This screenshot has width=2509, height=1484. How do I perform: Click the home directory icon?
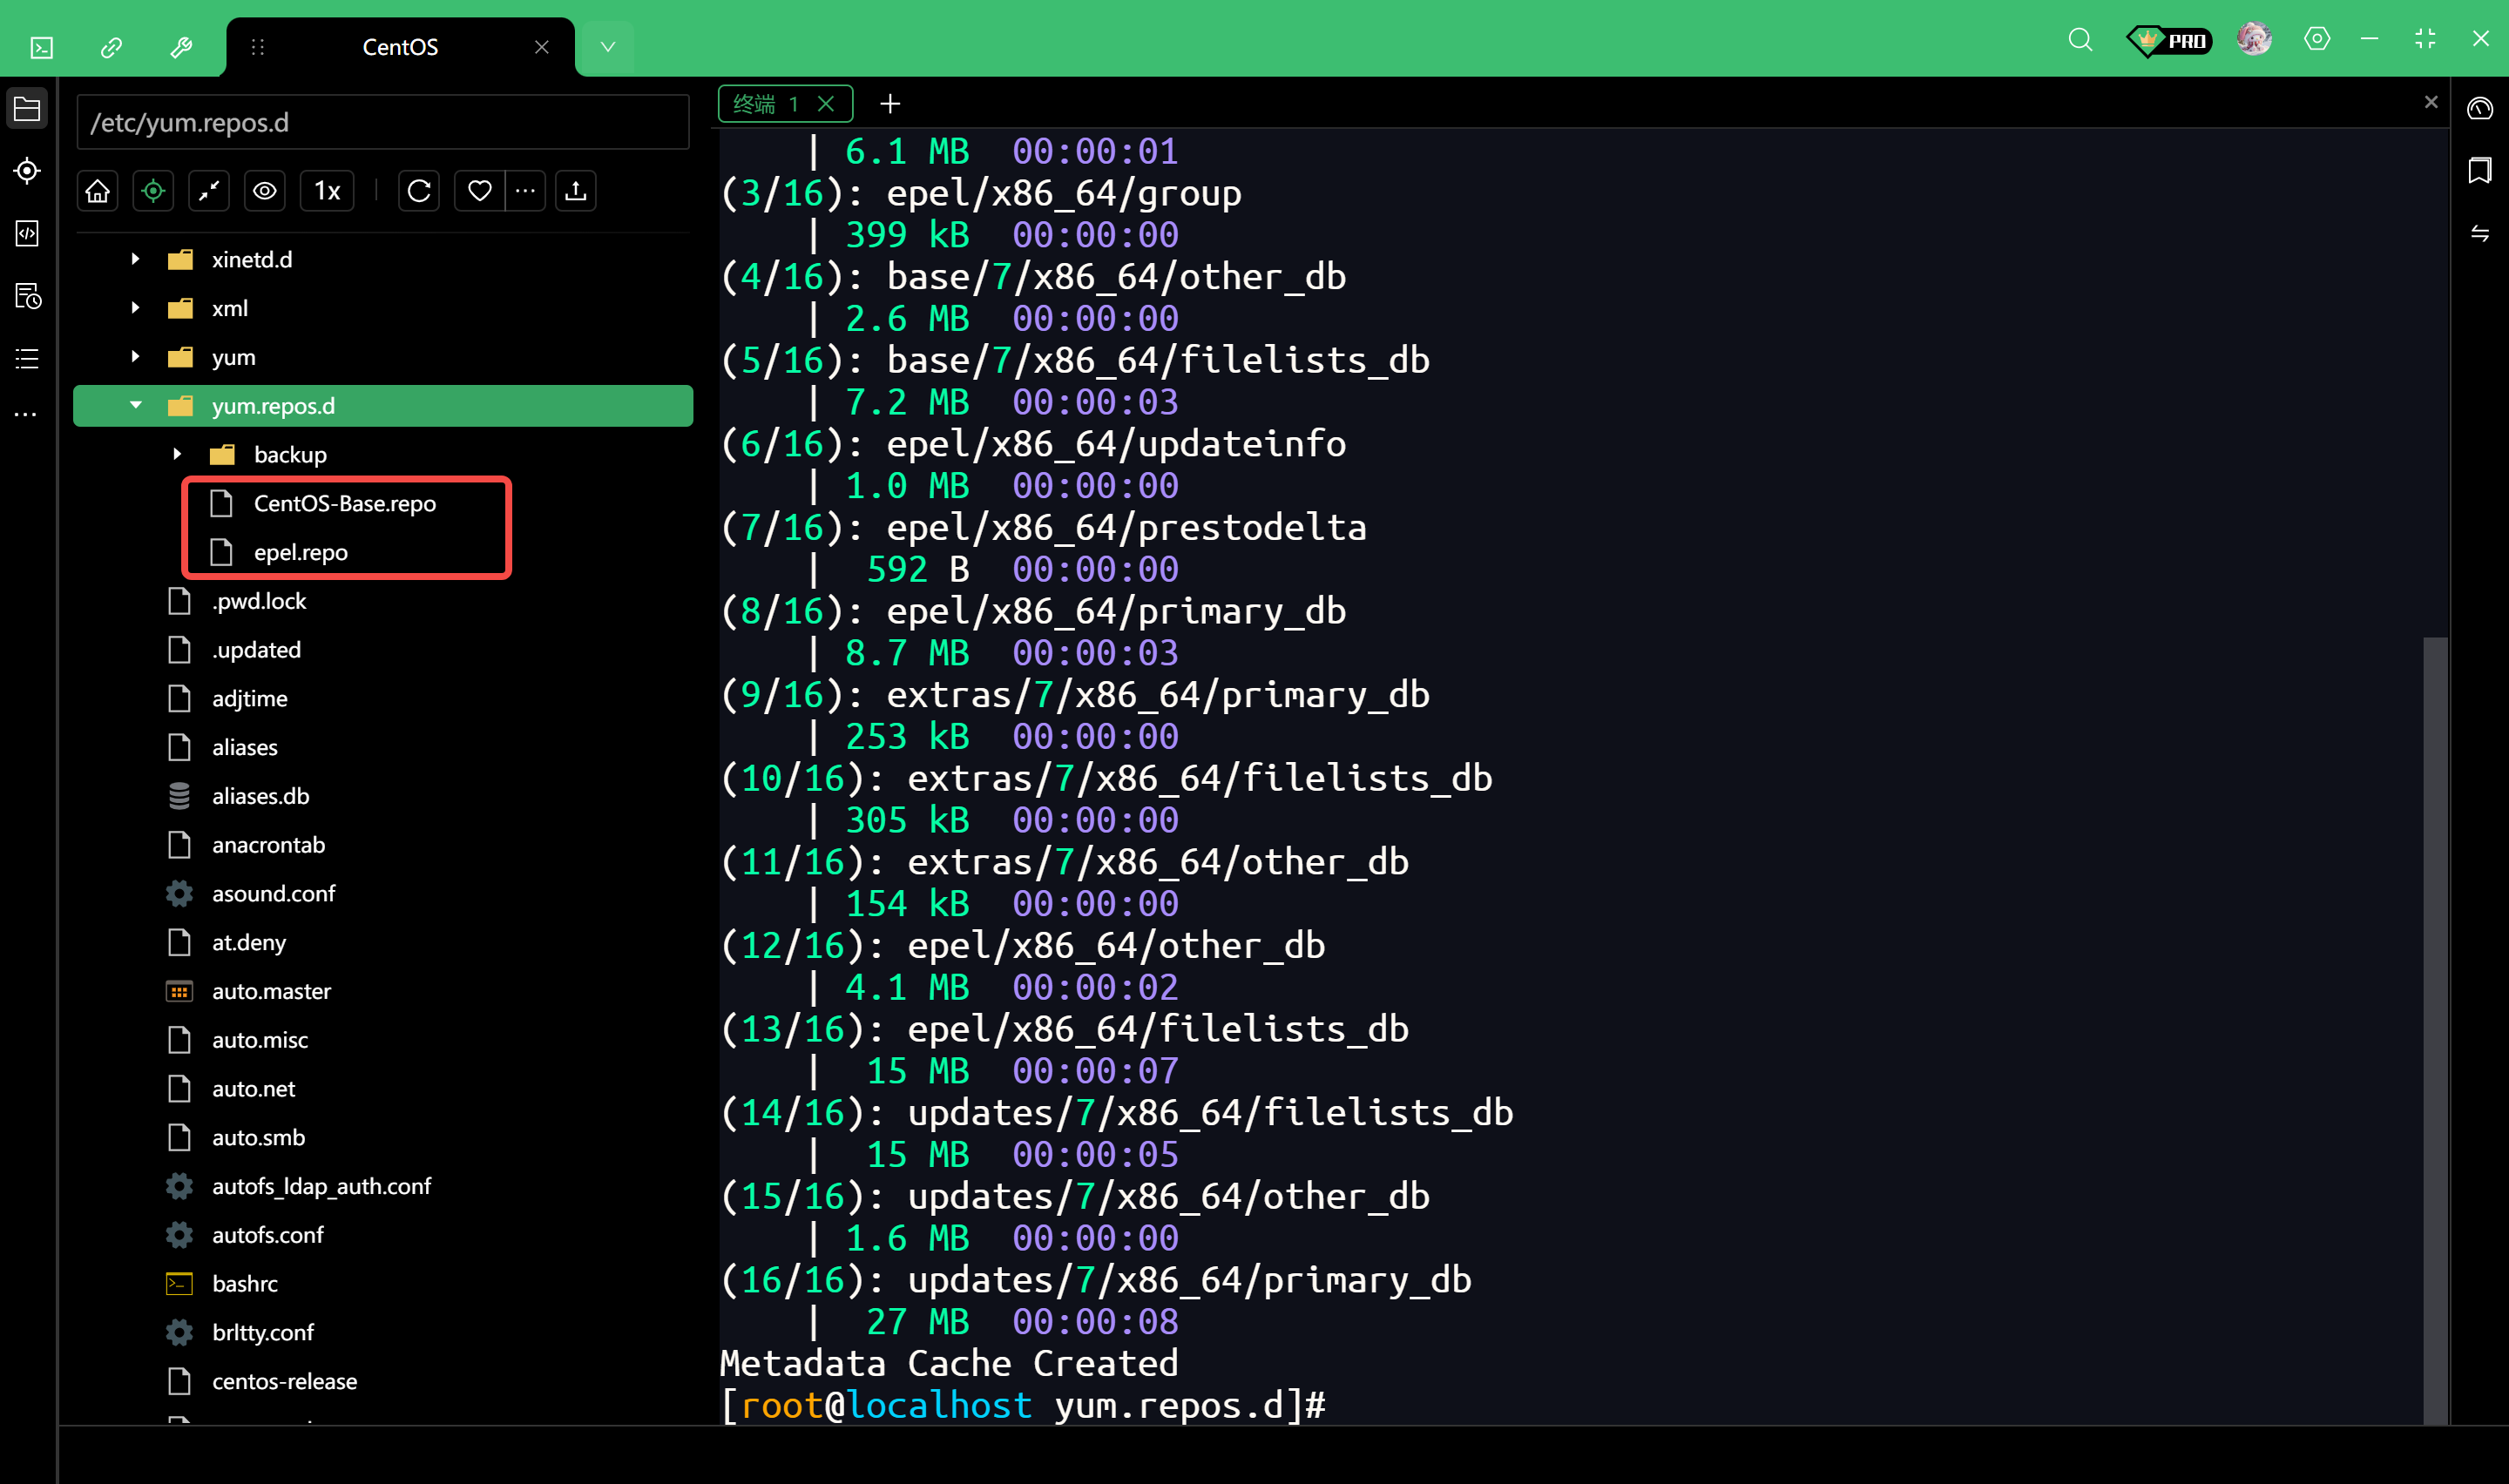click(x=97, y=191)
